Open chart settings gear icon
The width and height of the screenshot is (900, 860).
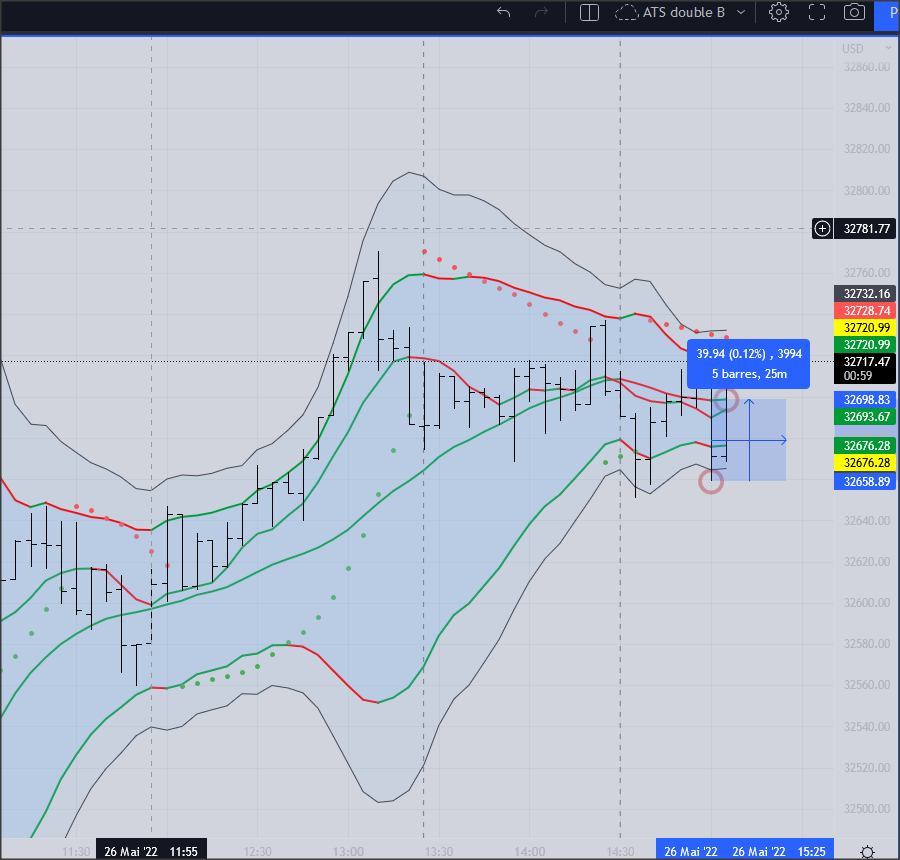pos(778,12)
